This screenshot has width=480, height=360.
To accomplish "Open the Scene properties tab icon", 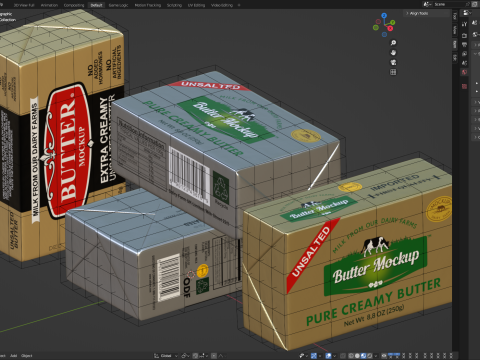I will click(x=464, y=63).
